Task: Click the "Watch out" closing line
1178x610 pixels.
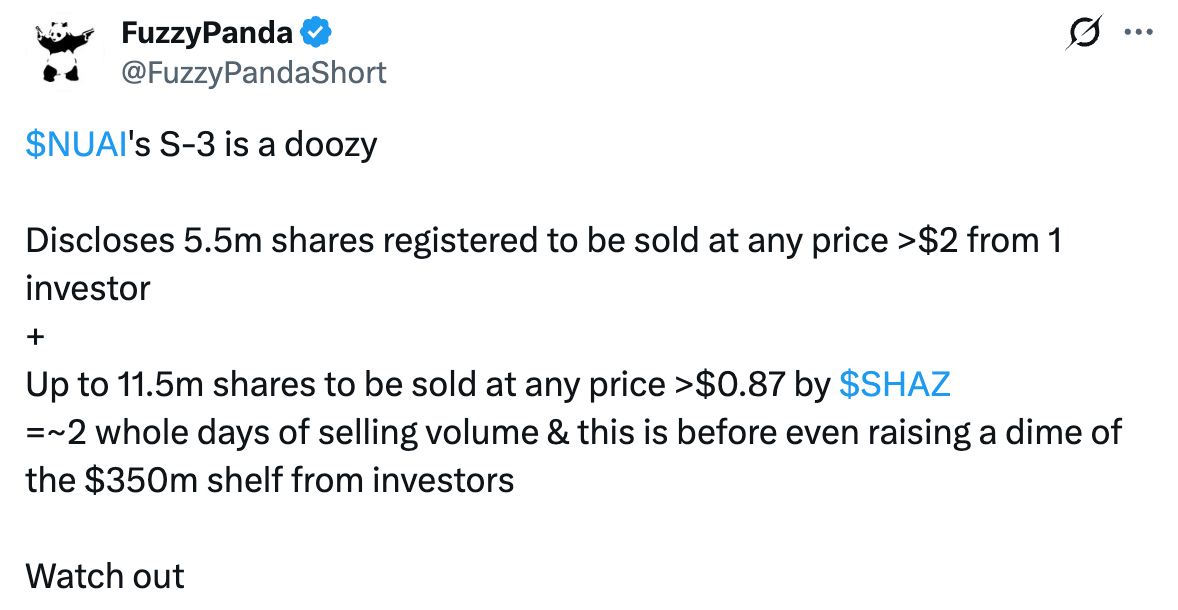Action: coord(105,576)
